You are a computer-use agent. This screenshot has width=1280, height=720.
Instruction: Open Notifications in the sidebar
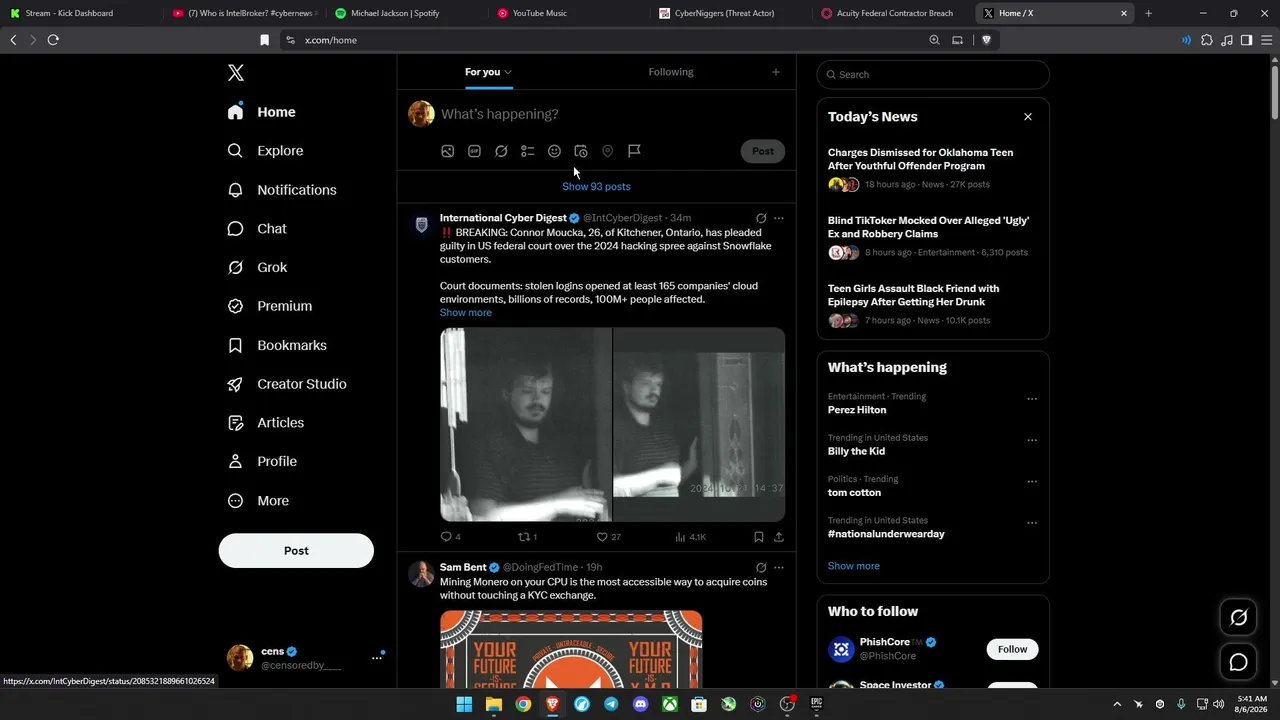tap(282, 190)
